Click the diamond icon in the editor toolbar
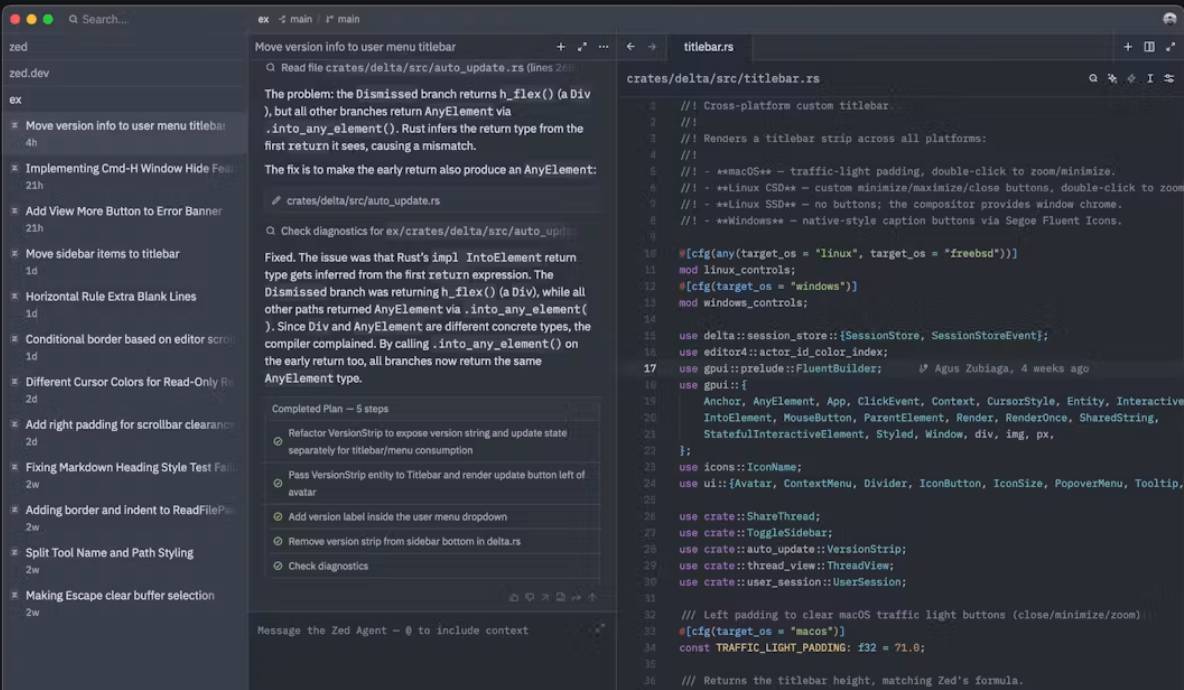Image resolution: width=1184 pixels, height=690 pixels. point(1130,78)
